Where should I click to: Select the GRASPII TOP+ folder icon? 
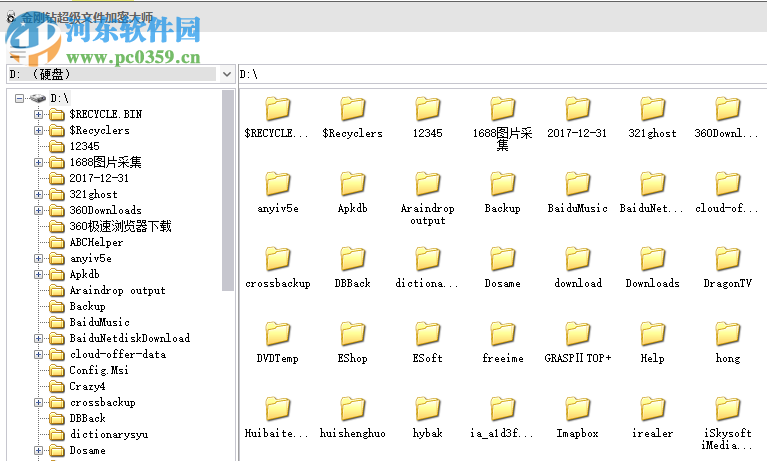tap(578, 334)
